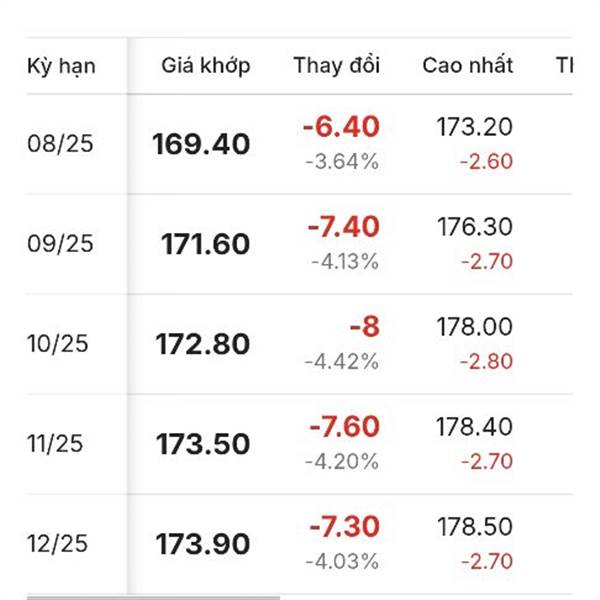Select the 12/25 contract row

(x=299, y=544)
